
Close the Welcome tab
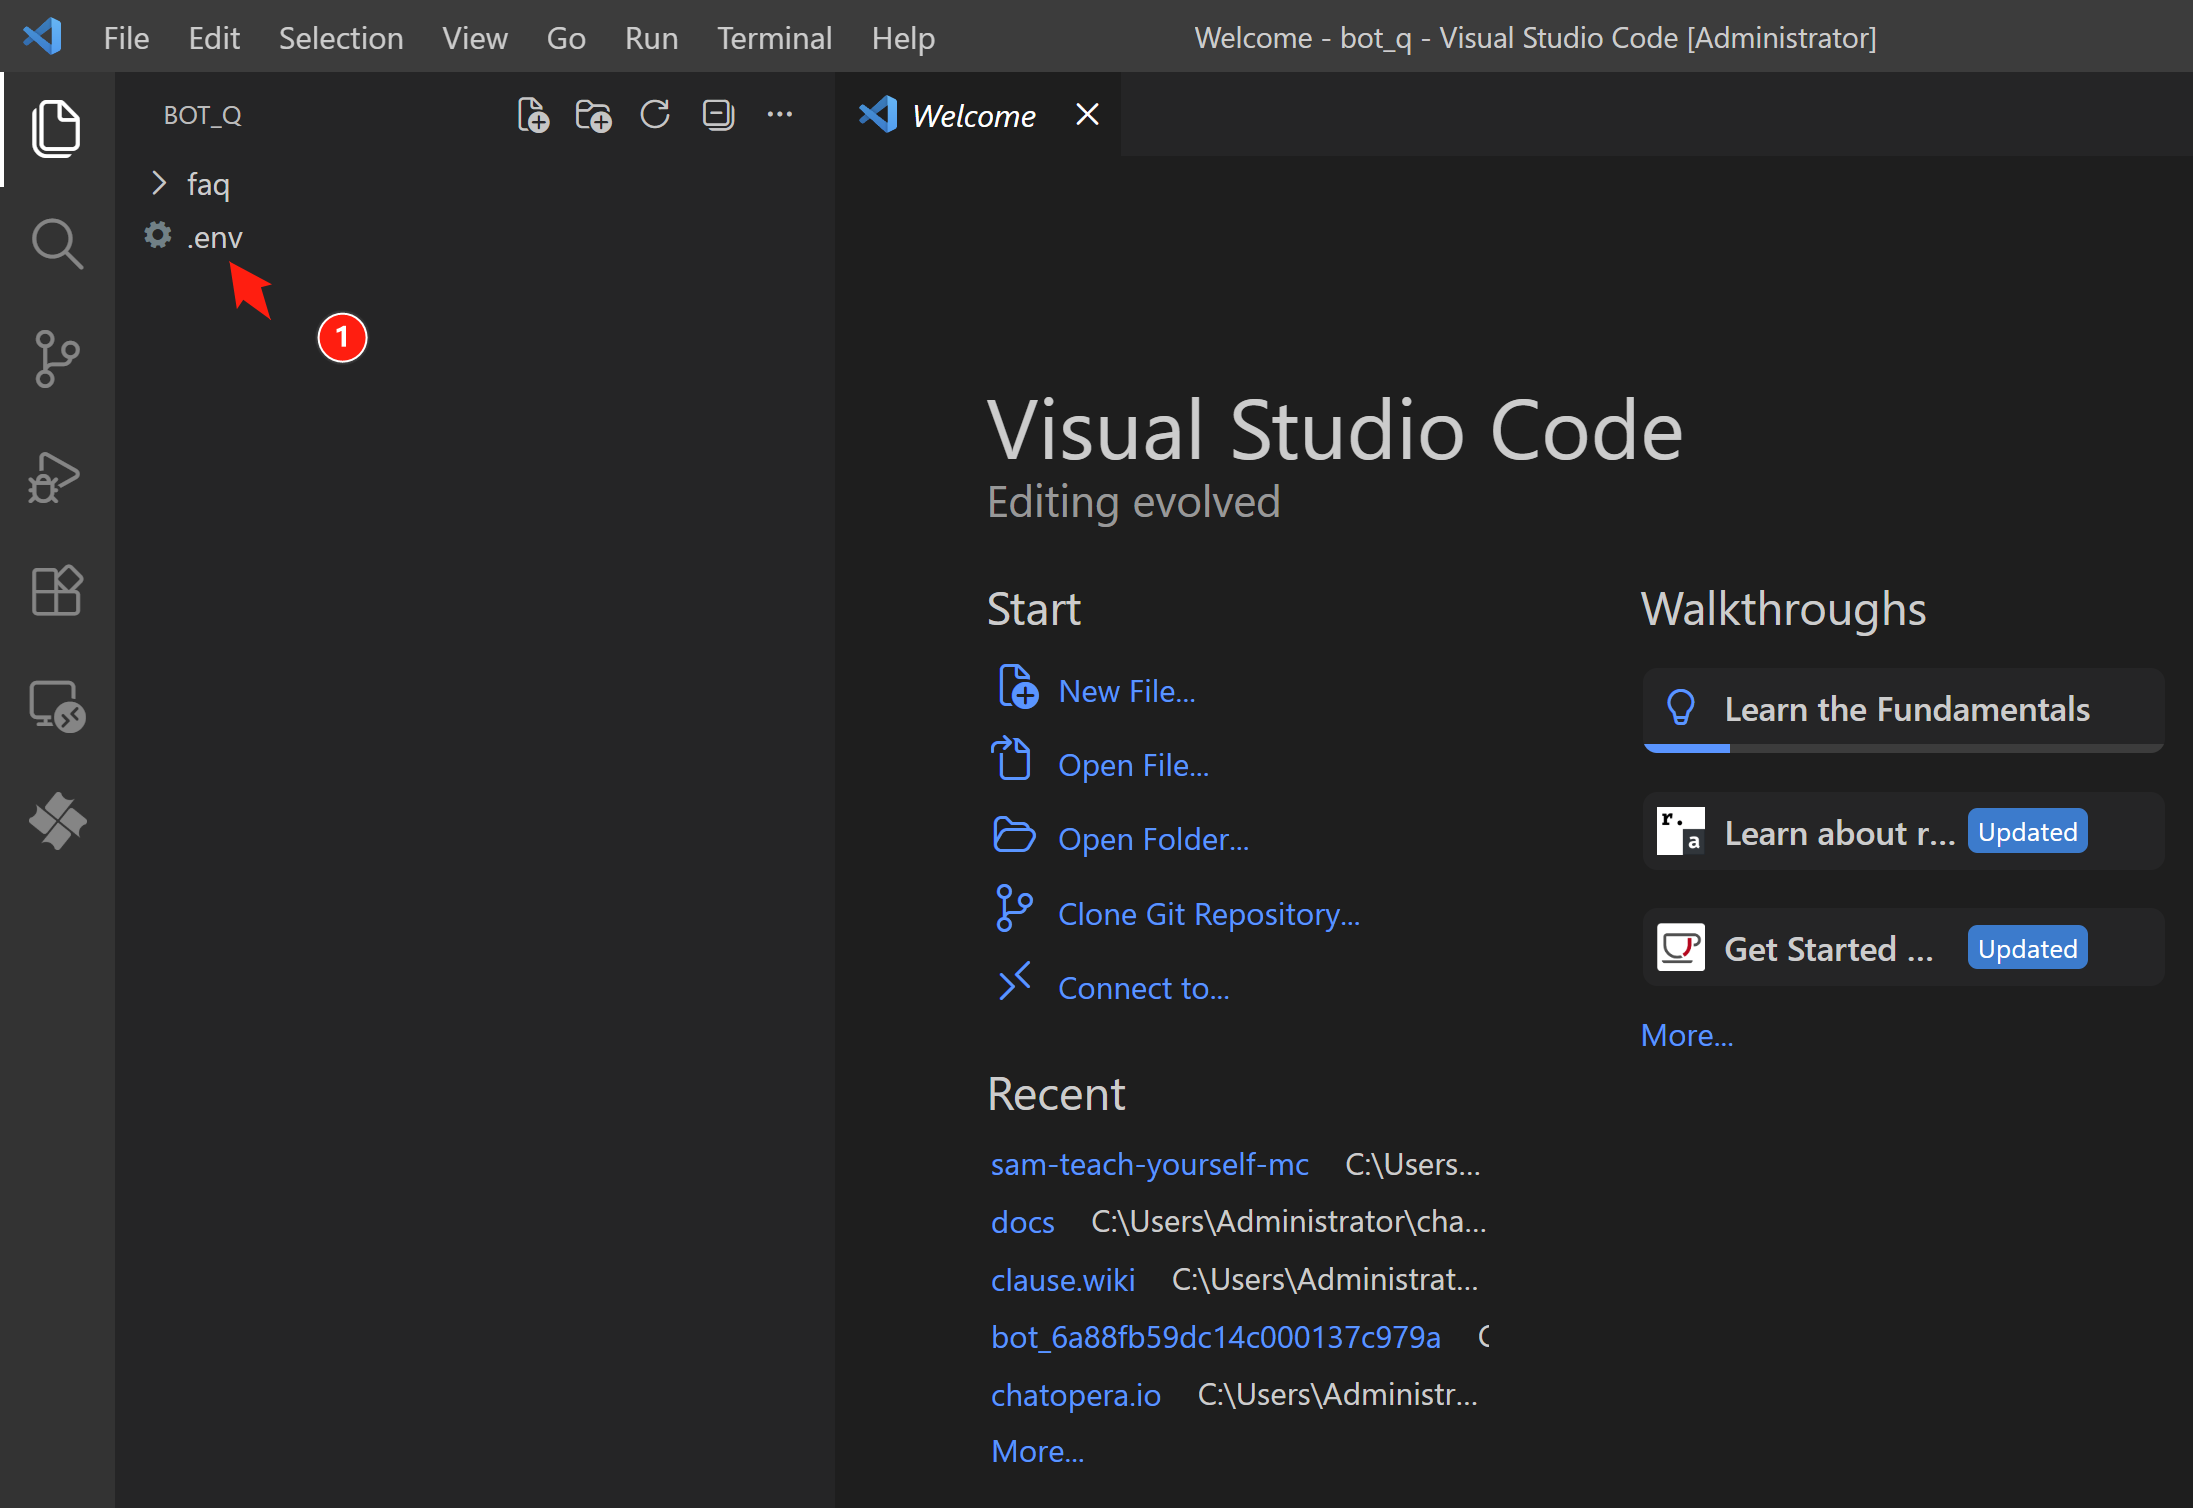pyautogui.click(x=1087, y=115)
